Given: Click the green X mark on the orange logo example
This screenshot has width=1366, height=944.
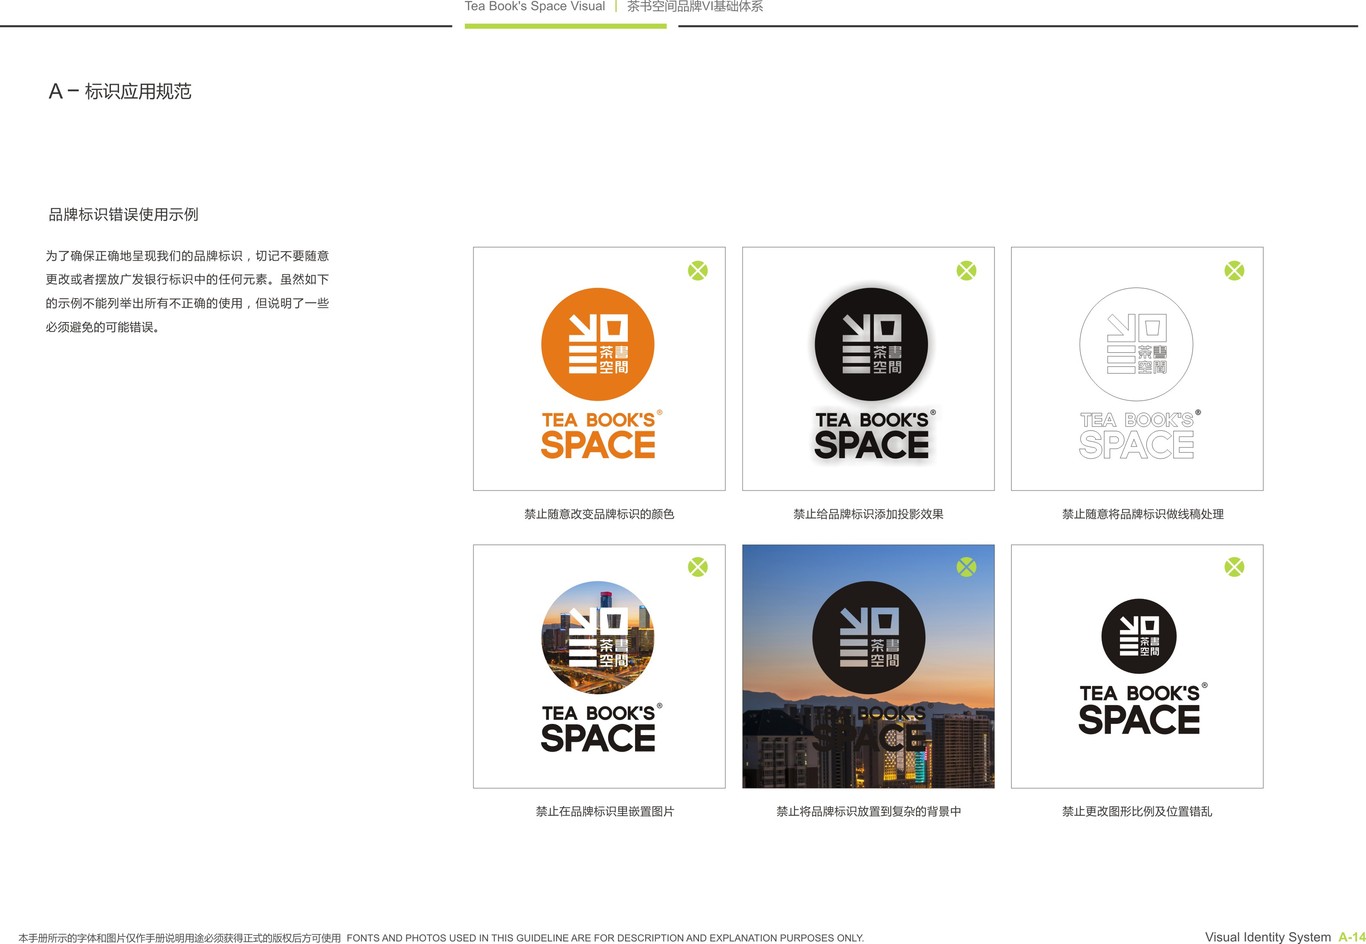Looking at the screenshot, I should tap(698, 270).
